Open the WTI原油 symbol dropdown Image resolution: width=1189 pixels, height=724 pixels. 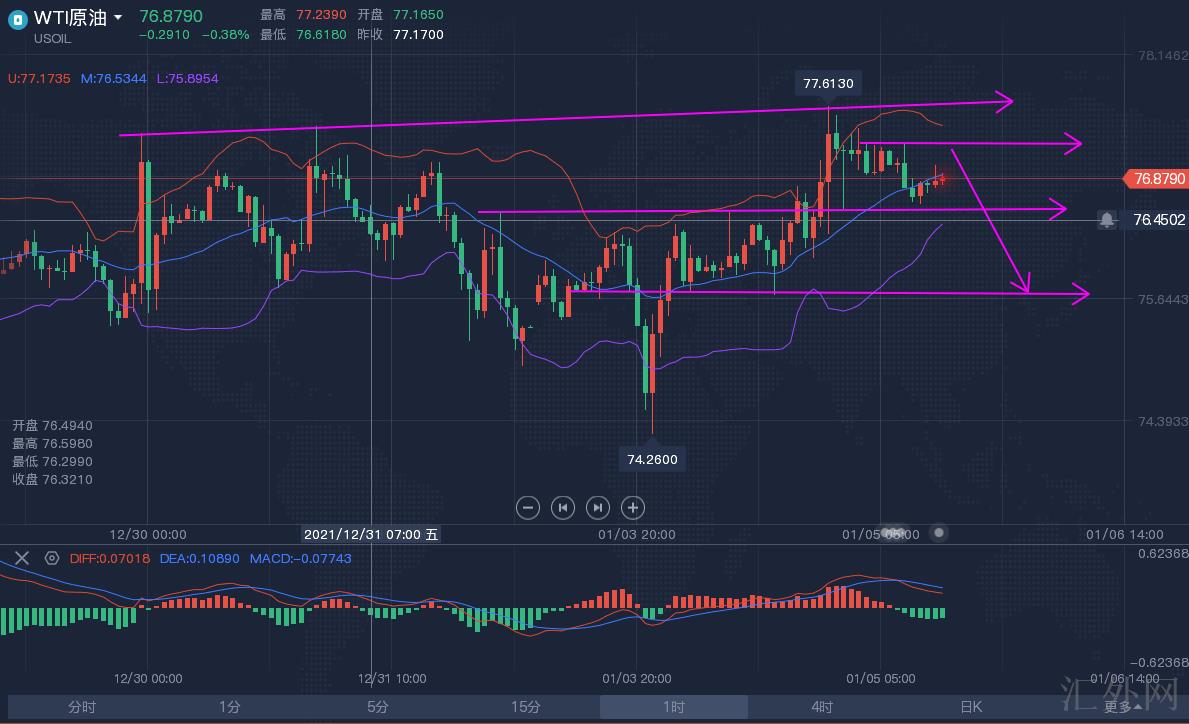coord(119,18)
